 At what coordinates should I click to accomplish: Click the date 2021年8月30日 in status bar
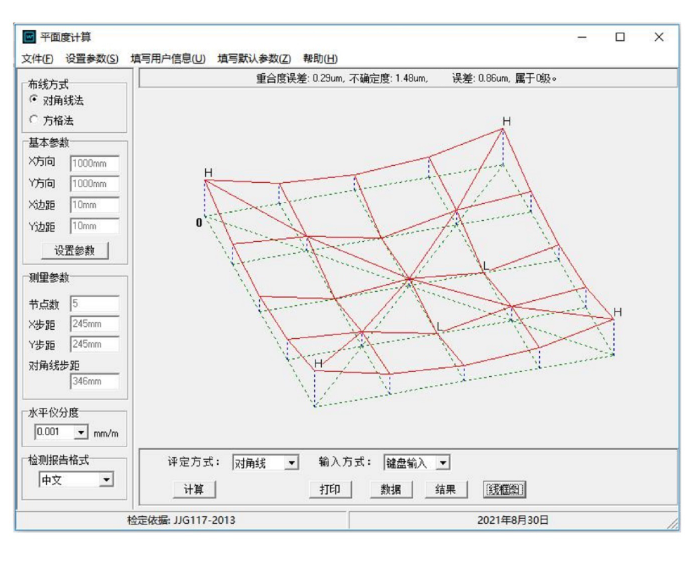(512, 520)
